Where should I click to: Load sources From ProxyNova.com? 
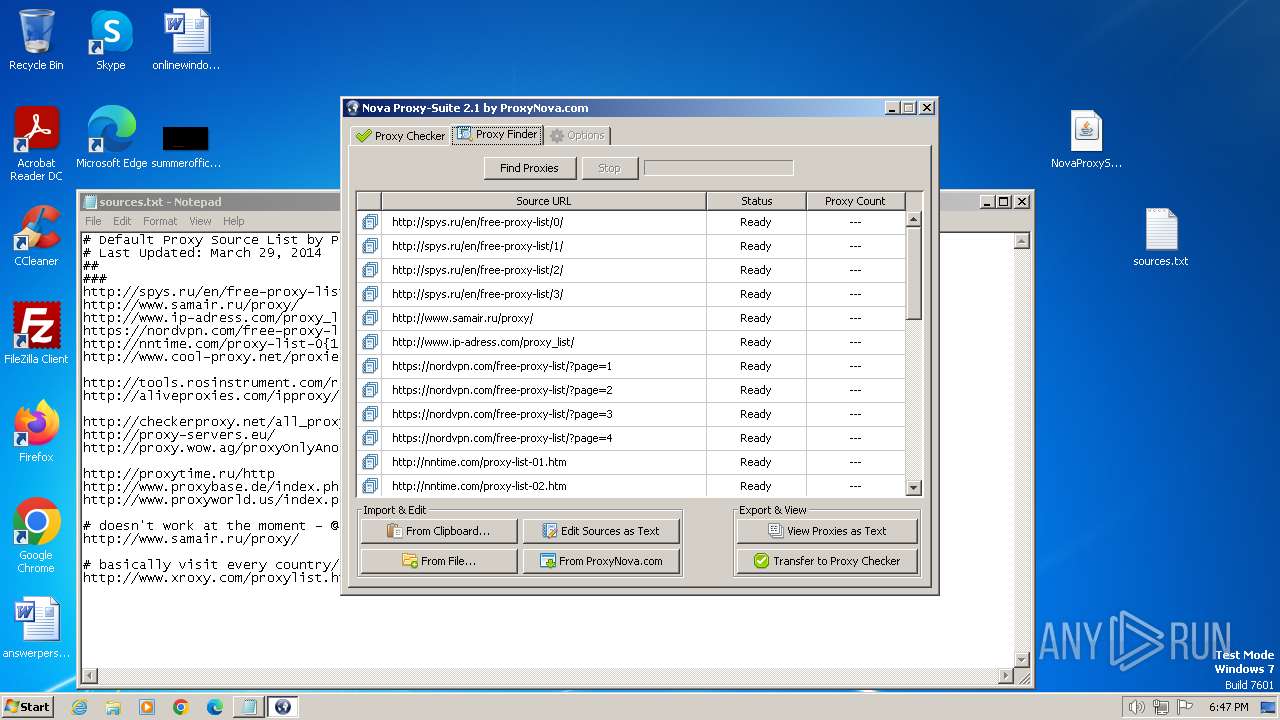pos(601,561)
